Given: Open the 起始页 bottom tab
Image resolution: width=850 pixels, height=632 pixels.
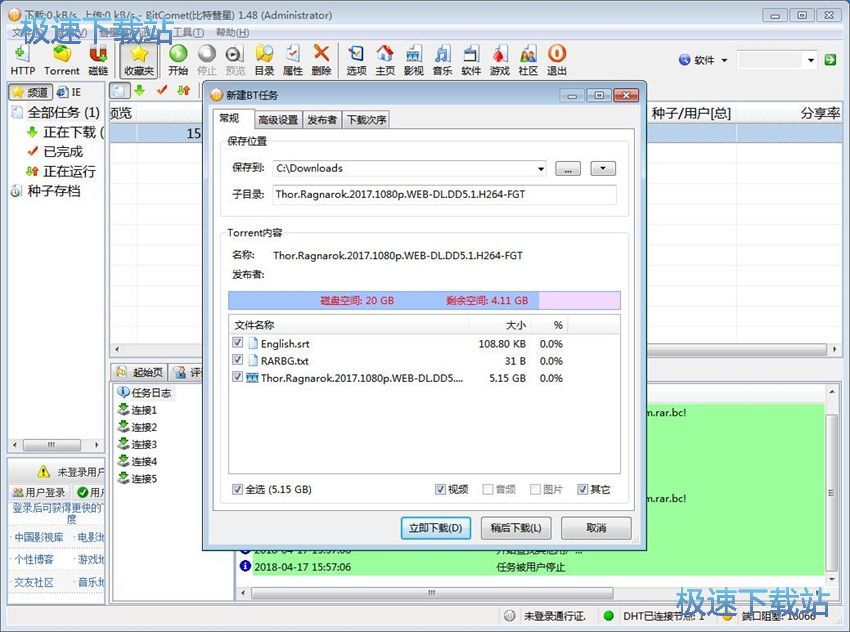Looking at the screenshot, I should (140, 372).
